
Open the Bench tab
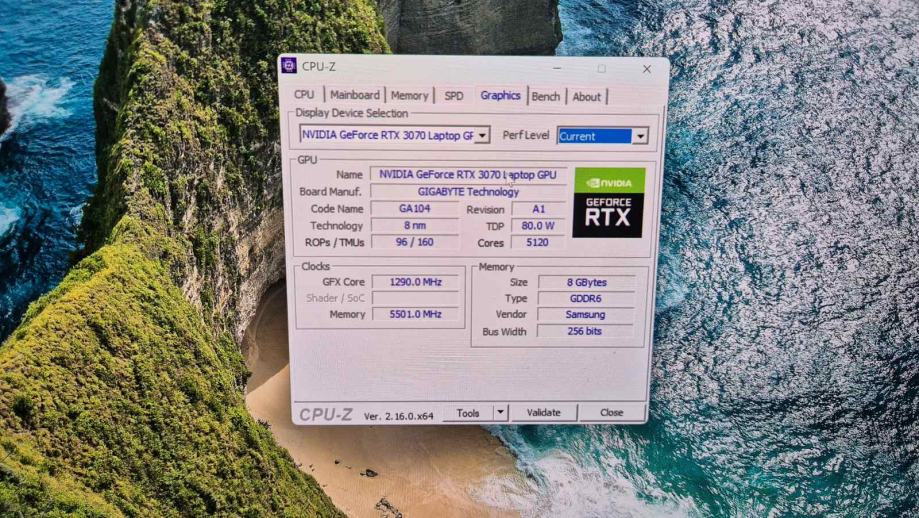[x=546, y=97]
